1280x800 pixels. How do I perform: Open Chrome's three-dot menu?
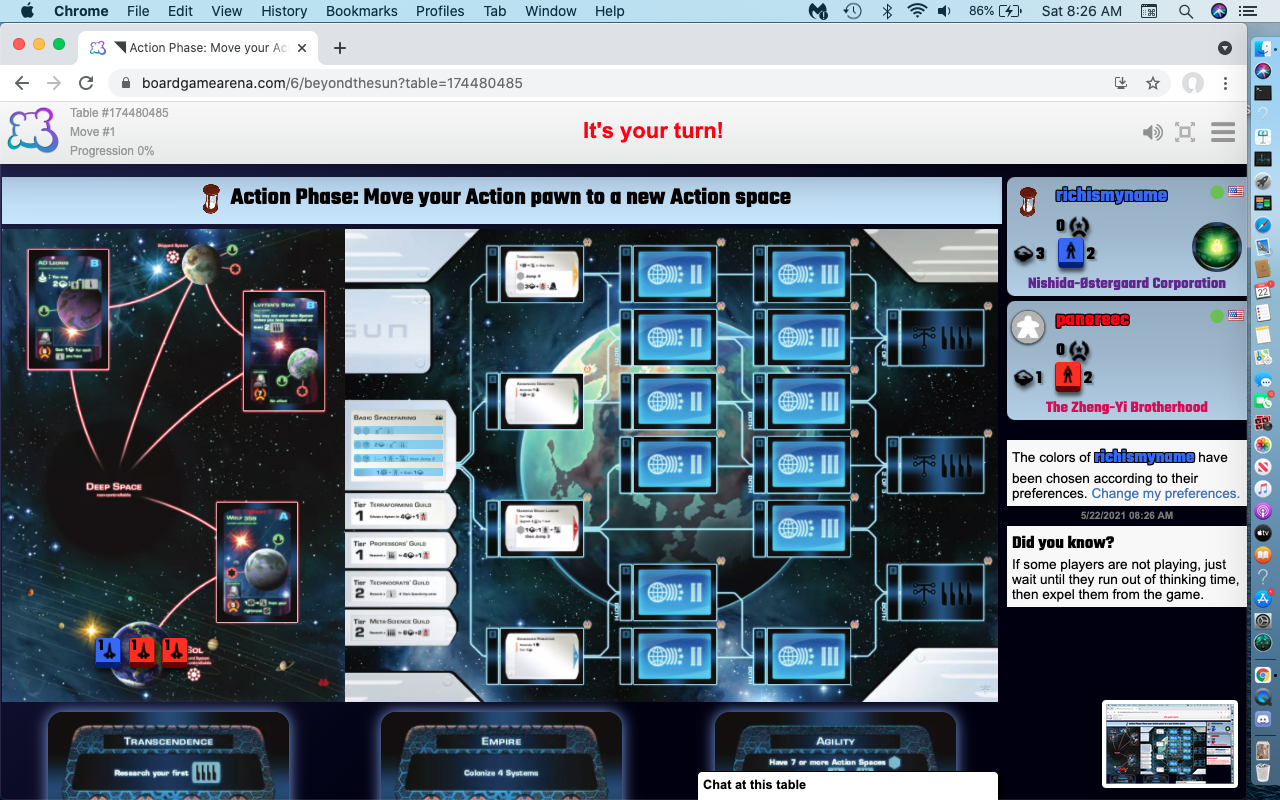pyautogui.click(x=1226, y=83)
